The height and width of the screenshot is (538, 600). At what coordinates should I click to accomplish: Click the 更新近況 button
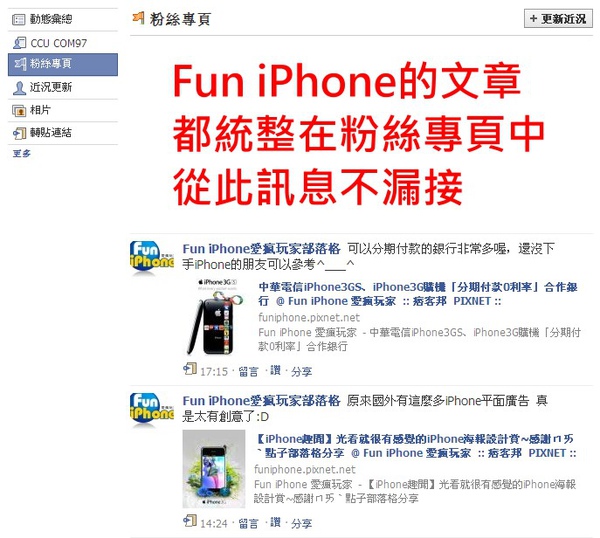(558, 19)
